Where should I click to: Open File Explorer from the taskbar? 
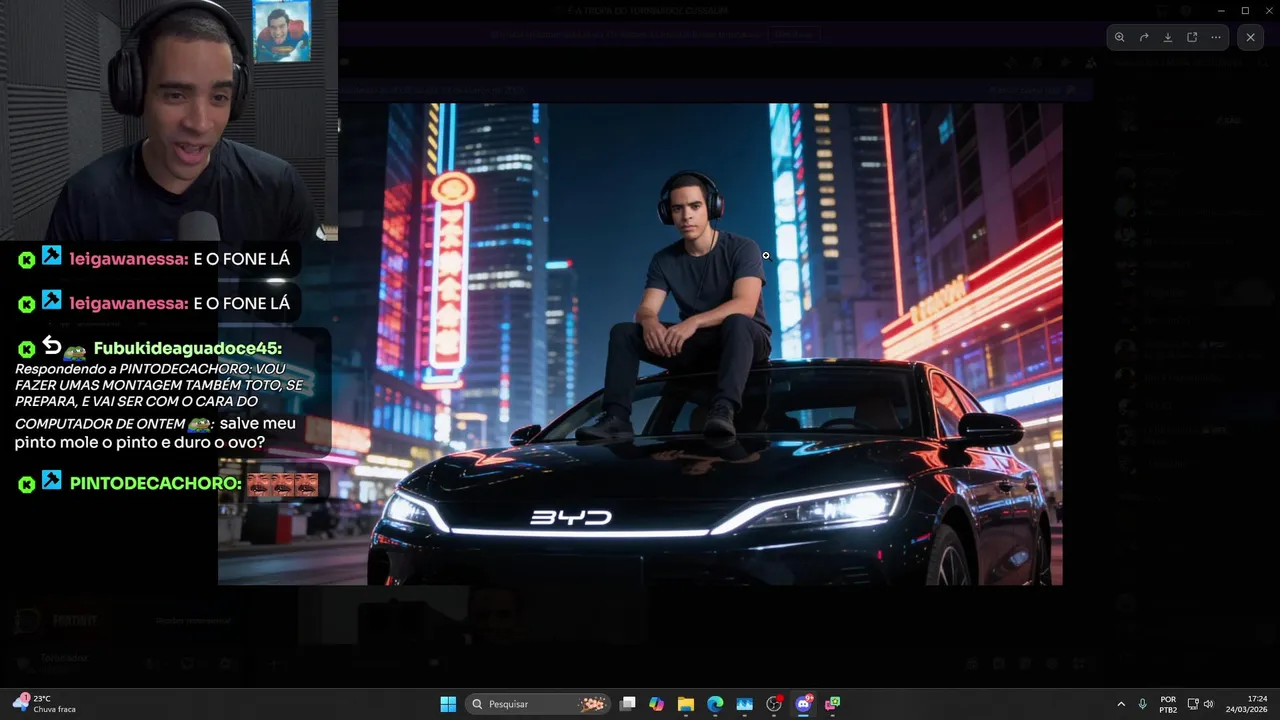tap(686, 704)
